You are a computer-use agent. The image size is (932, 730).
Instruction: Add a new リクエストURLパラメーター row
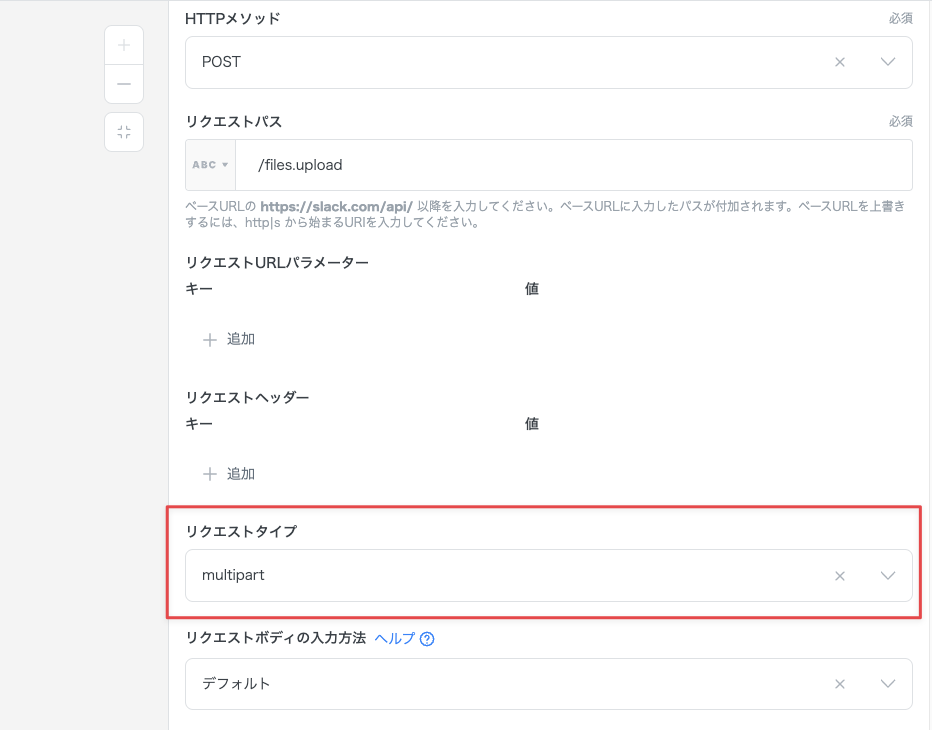(229, 339)
